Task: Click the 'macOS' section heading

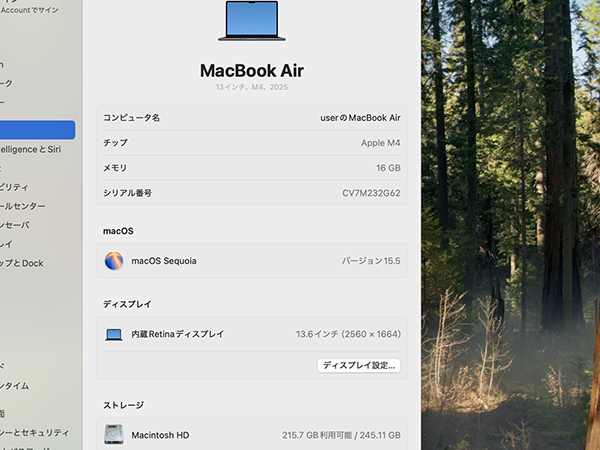Action: click(118, 231)
